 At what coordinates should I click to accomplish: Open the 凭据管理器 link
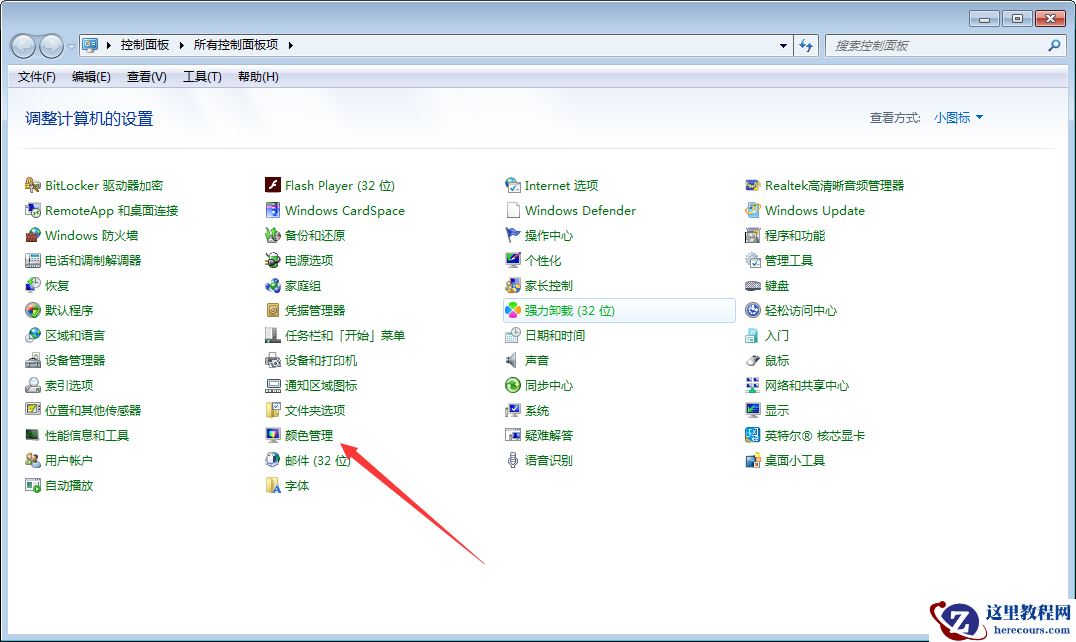pyautogui.click(x=315, y=311)
